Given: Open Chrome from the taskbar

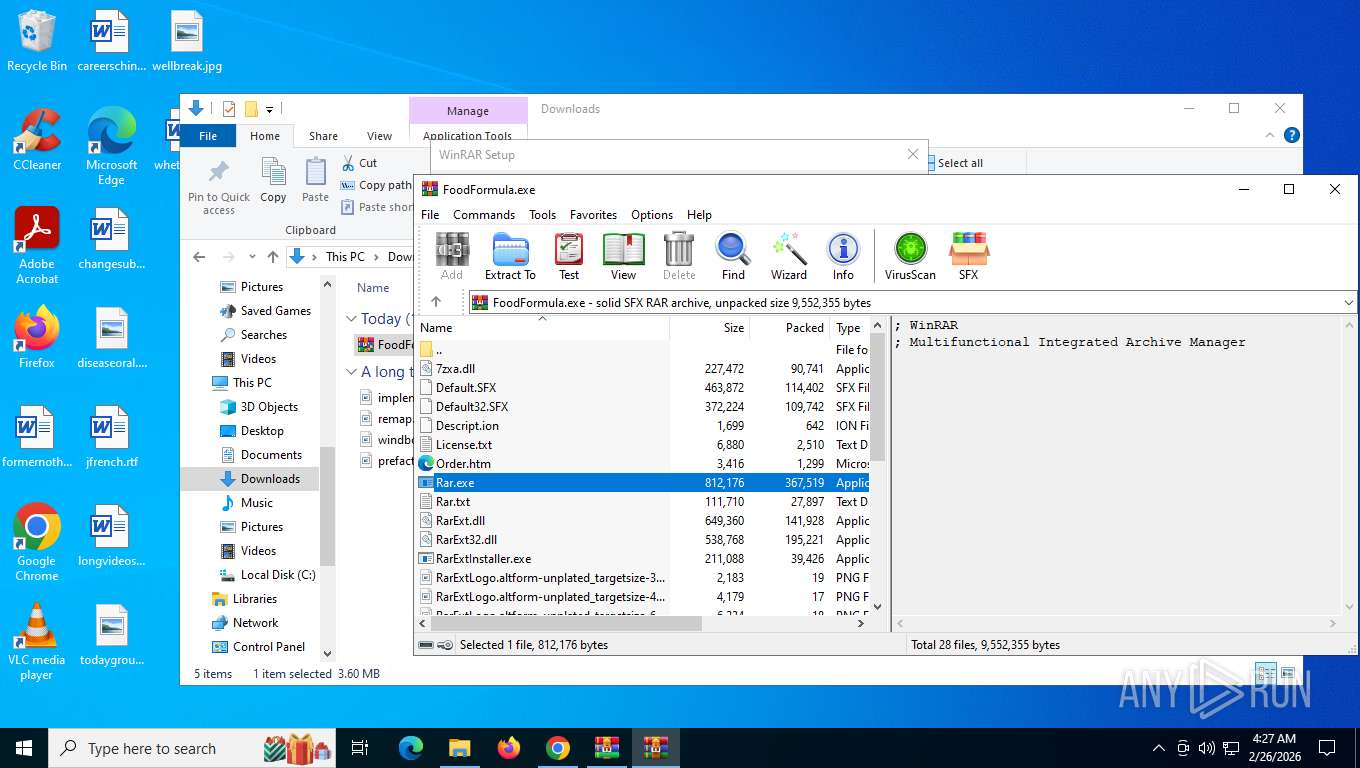Looking at the screenshot, I should click(558, 748).
